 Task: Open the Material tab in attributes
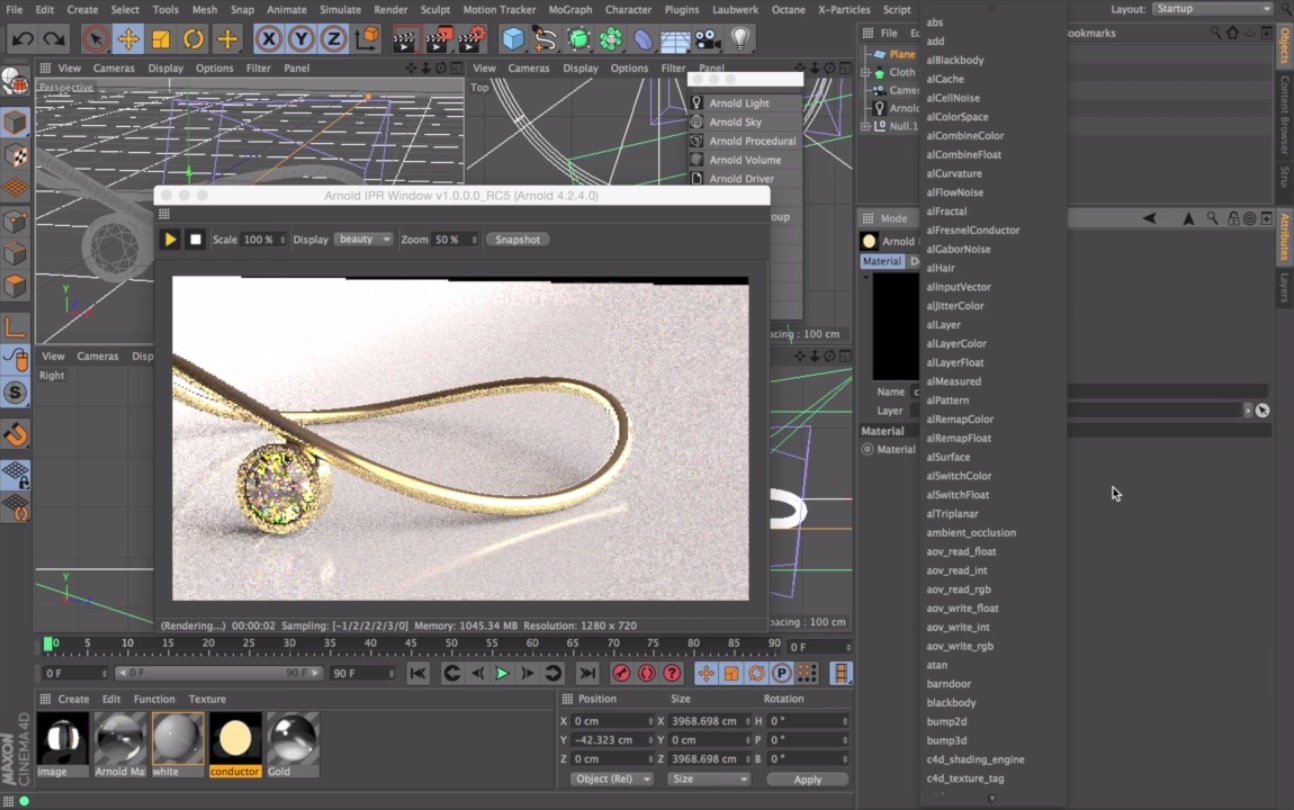[882, 261]
